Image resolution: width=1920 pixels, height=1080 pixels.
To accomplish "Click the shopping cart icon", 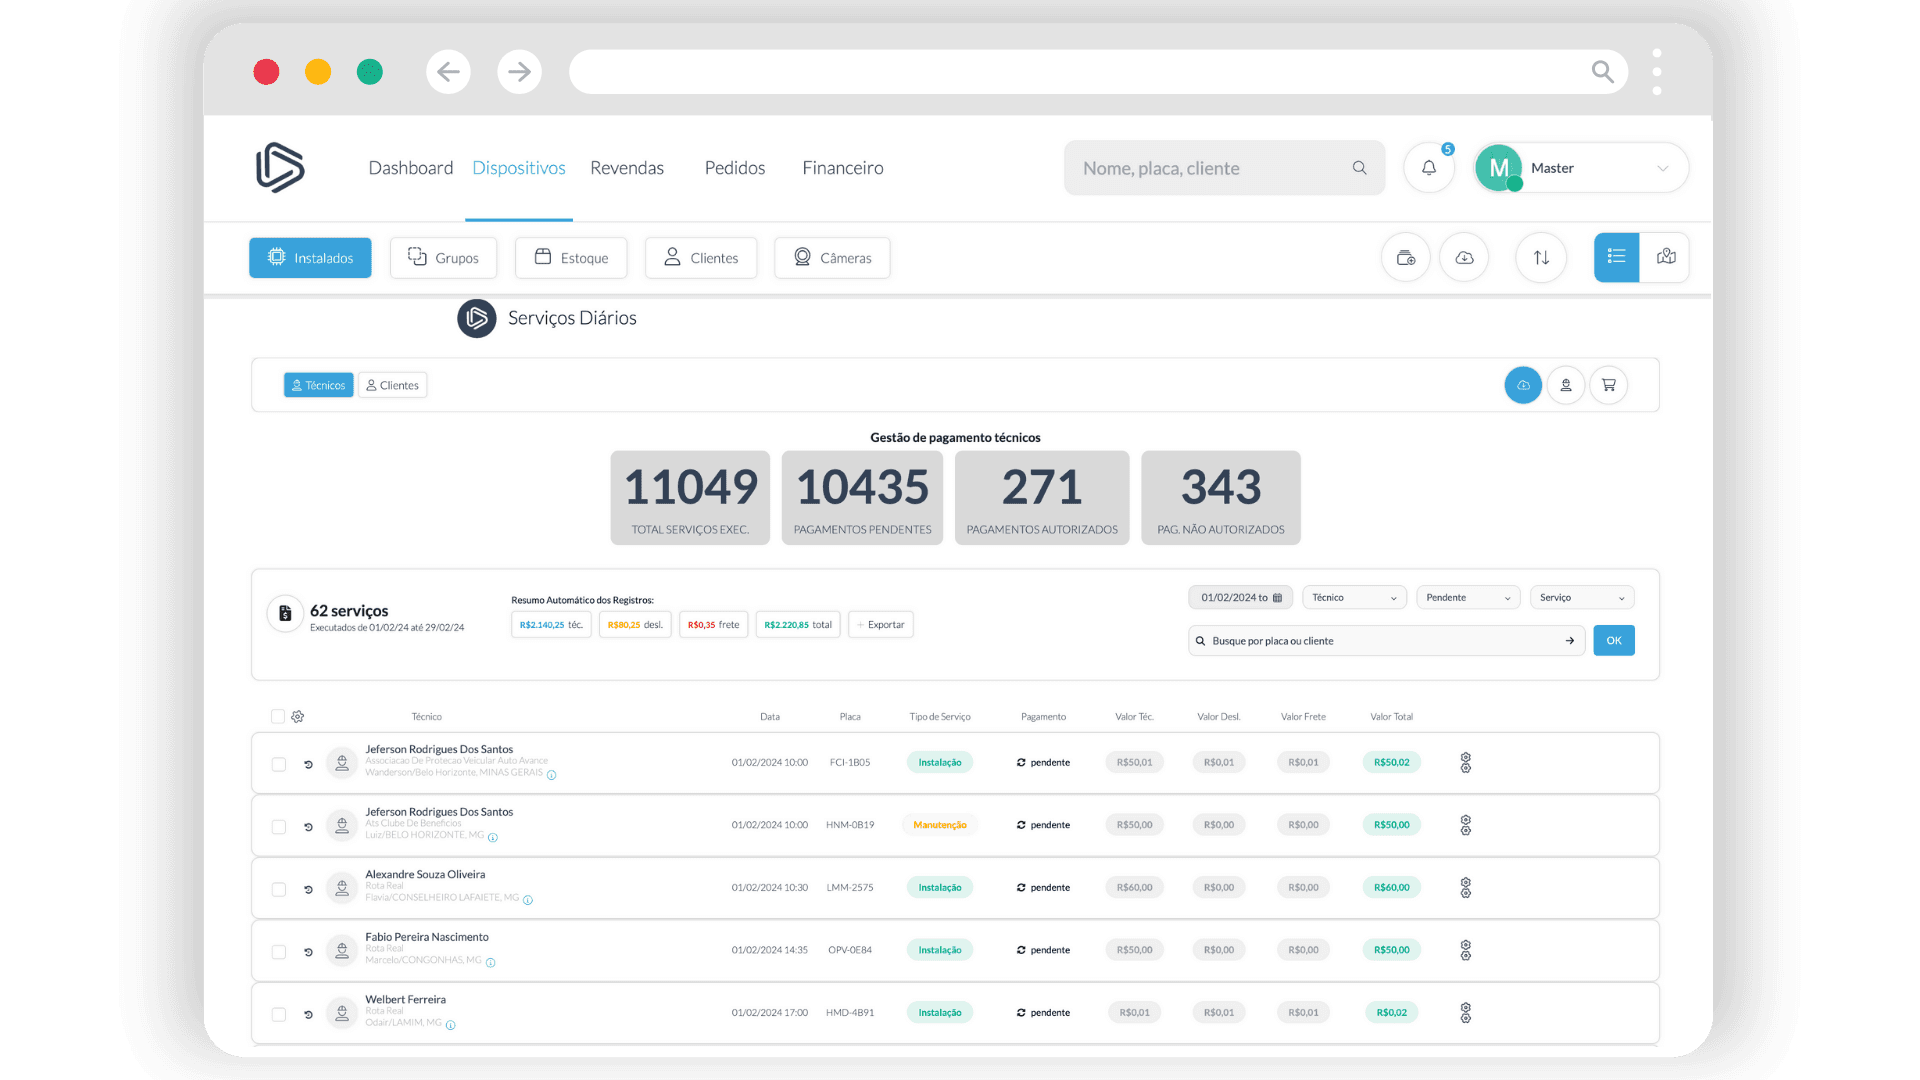I will click(1608, 385).
